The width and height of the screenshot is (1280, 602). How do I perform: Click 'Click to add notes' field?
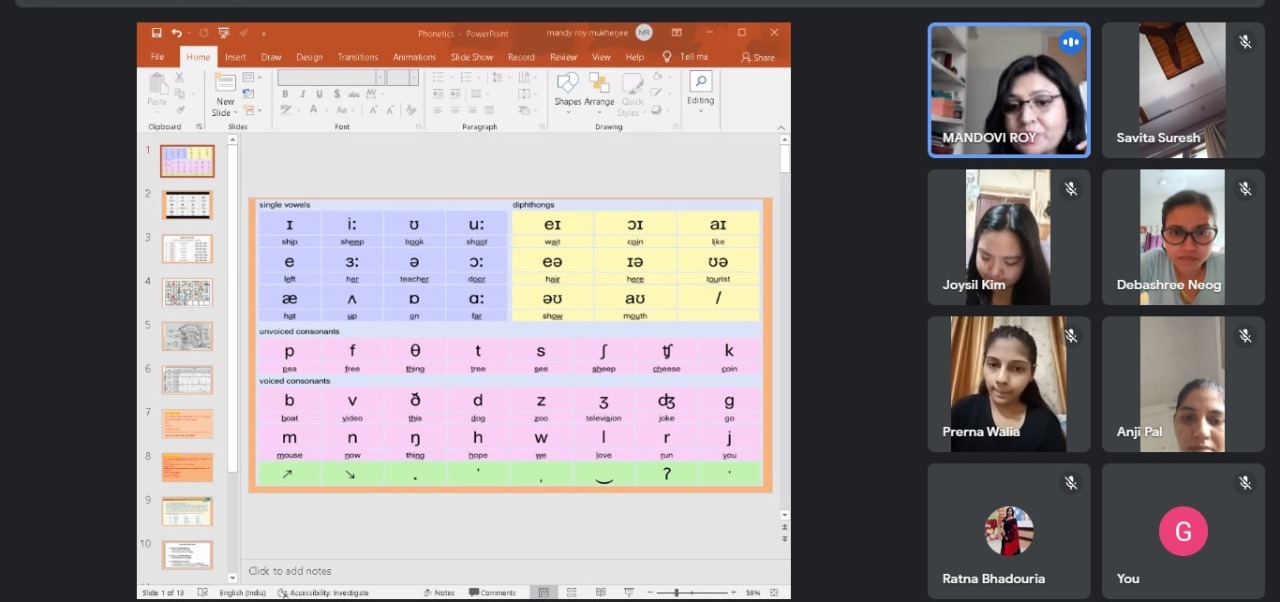point(290,571)
